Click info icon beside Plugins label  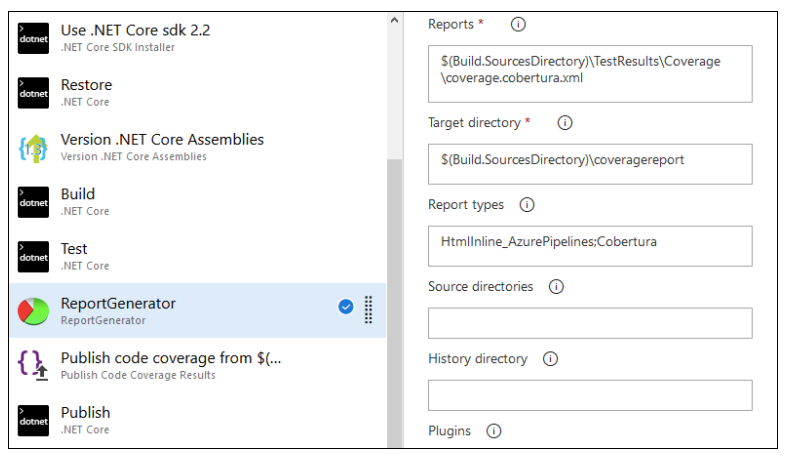(x=493, y=431)
